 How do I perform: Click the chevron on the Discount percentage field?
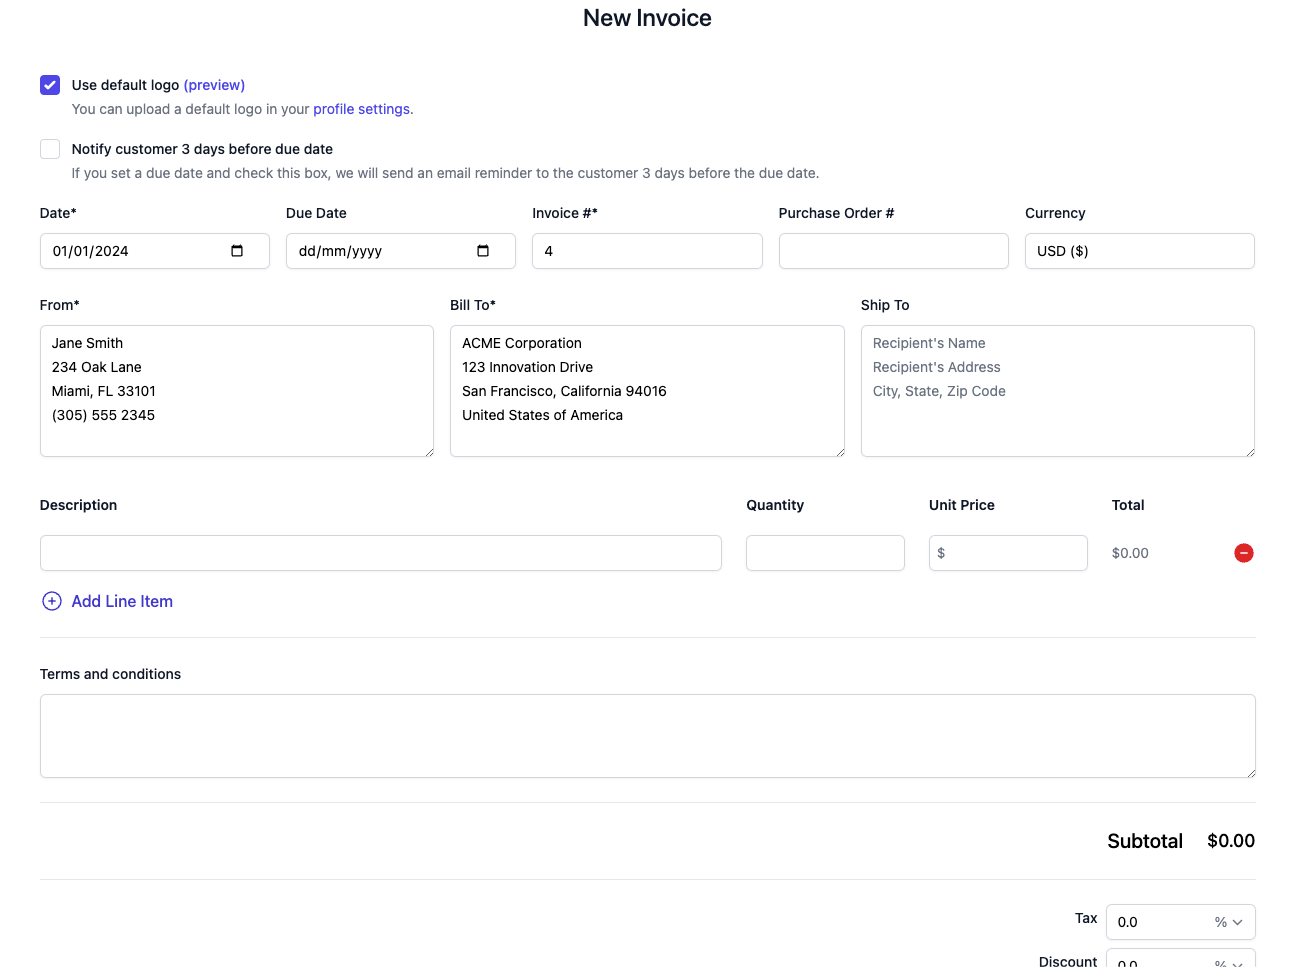(x=1239, y=961)
